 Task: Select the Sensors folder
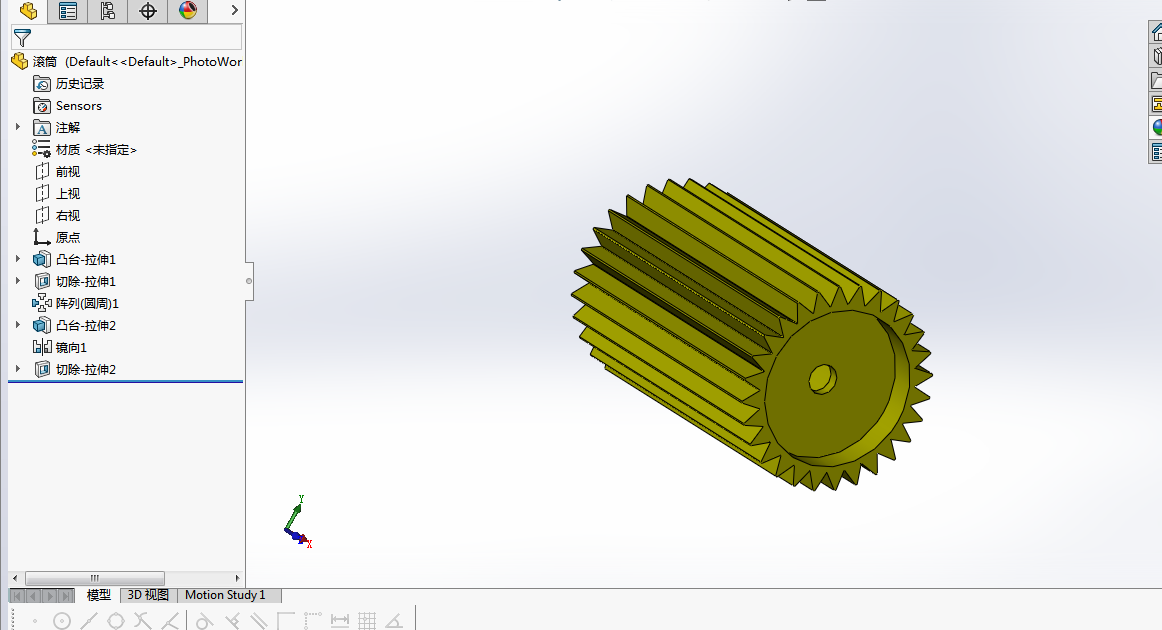point(67,106)
